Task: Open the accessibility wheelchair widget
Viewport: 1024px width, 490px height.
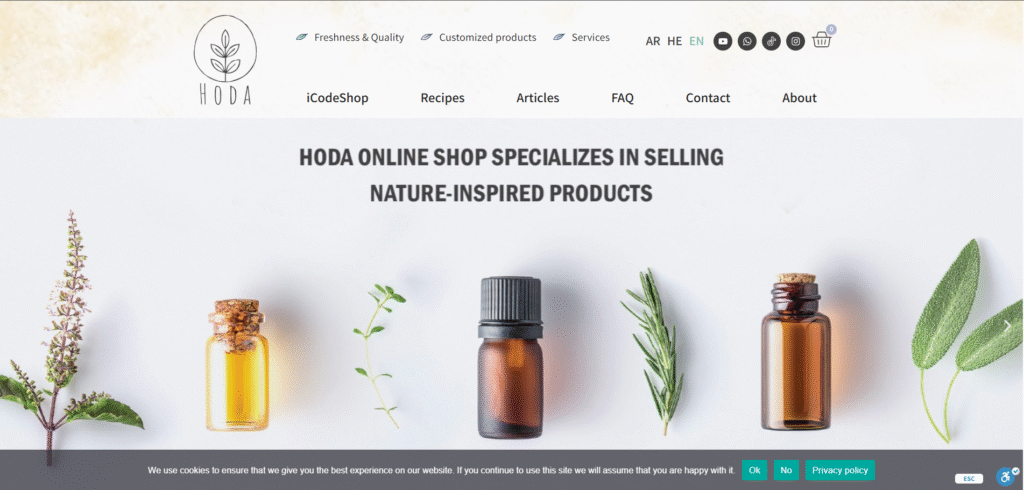Action: tap(1006, 476)
